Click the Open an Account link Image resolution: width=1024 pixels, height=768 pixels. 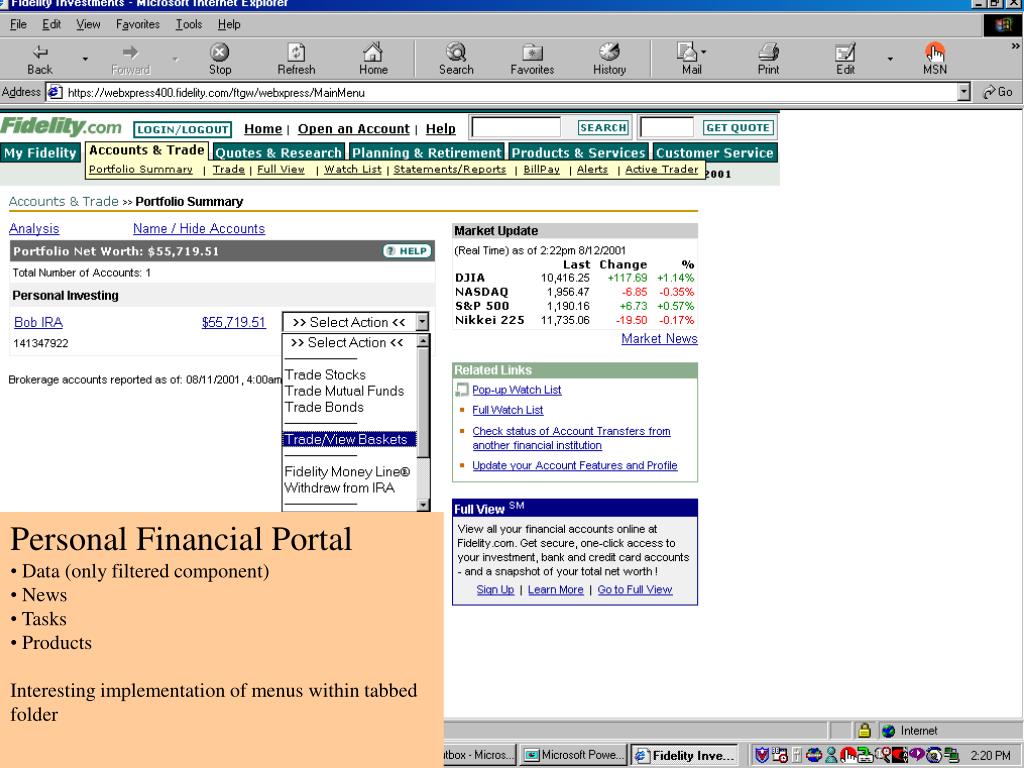[x=353, y=129]
